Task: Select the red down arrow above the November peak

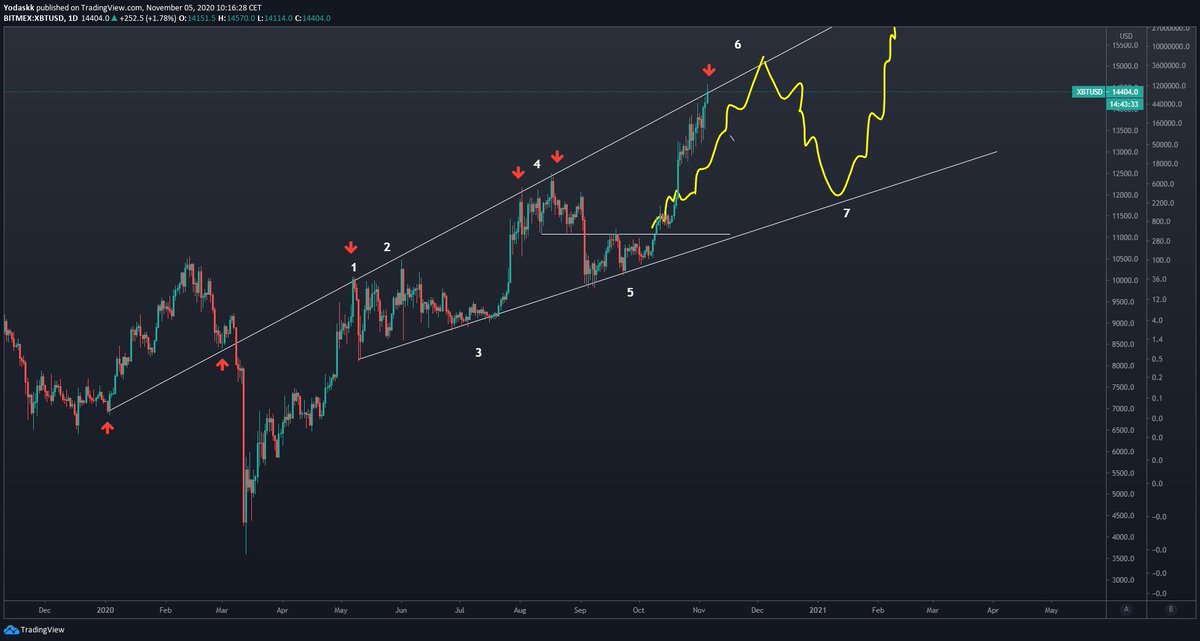Action: coord(710,70)
